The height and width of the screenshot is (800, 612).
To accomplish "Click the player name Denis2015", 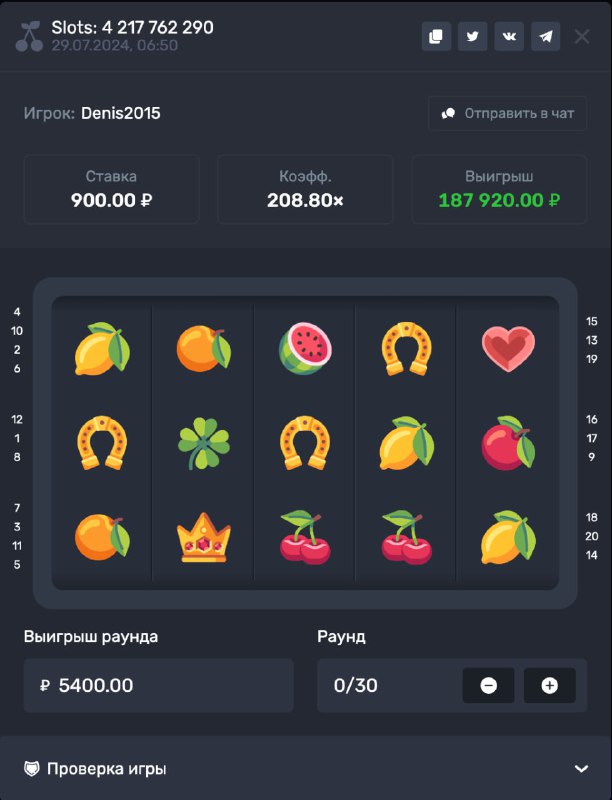I will click(x=120, y=113).
